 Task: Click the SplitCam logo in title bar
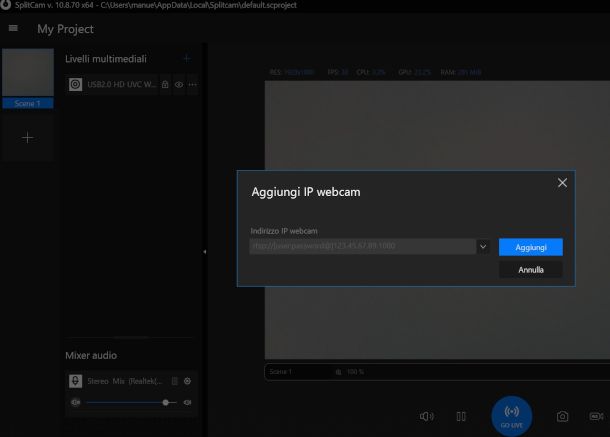[x=5, y=5]
